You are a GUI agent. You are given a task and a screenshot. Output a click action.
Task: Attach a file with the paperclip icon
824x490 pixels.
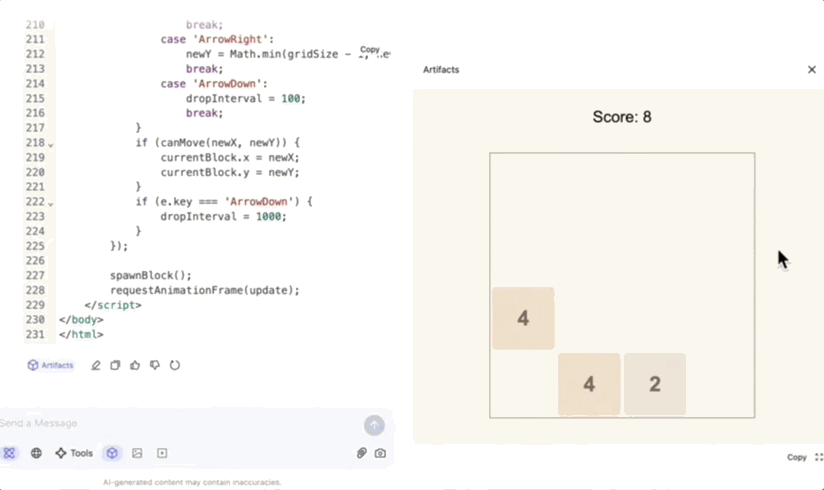click(x=361, y=453)
